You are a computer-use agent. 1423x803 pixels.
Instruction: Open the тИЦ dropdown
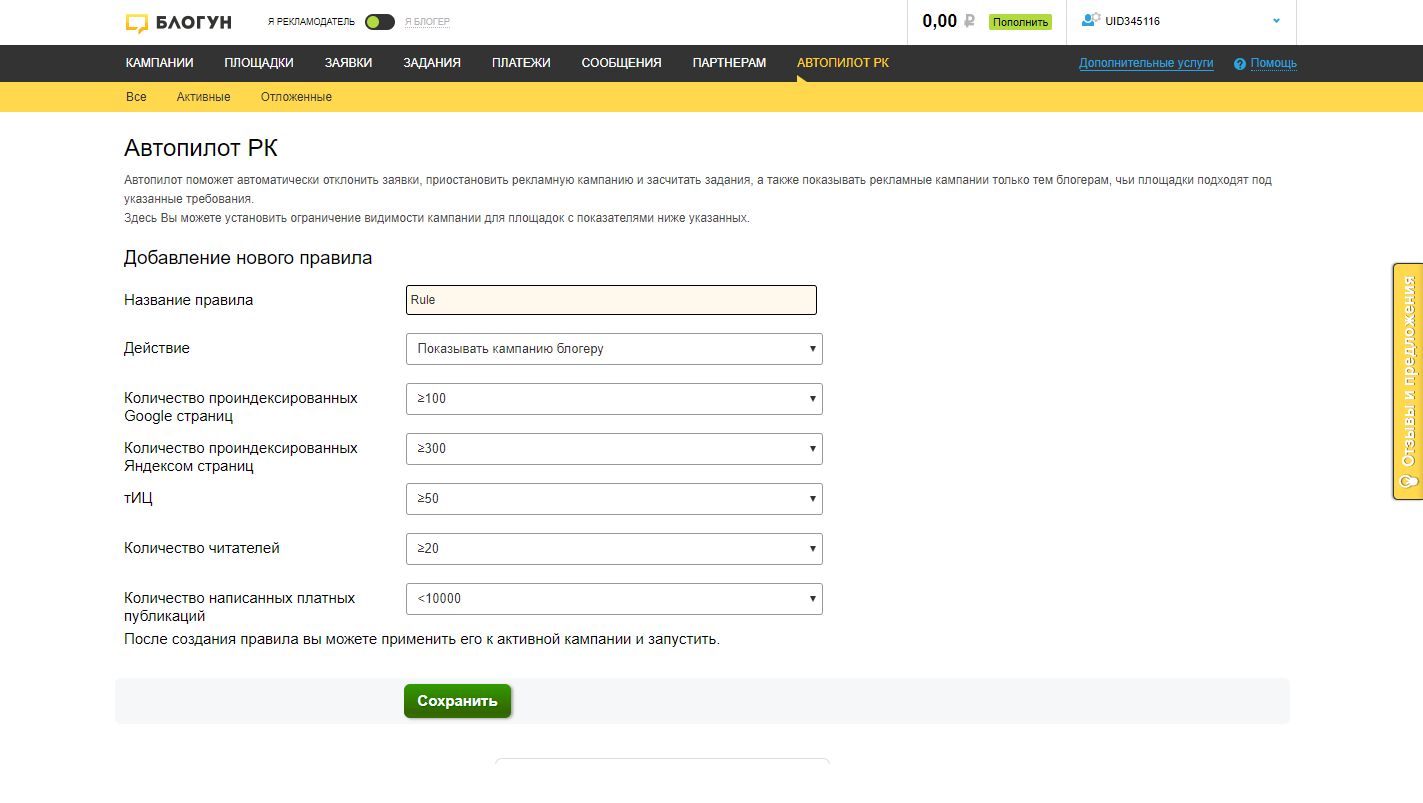pos(614,499)
